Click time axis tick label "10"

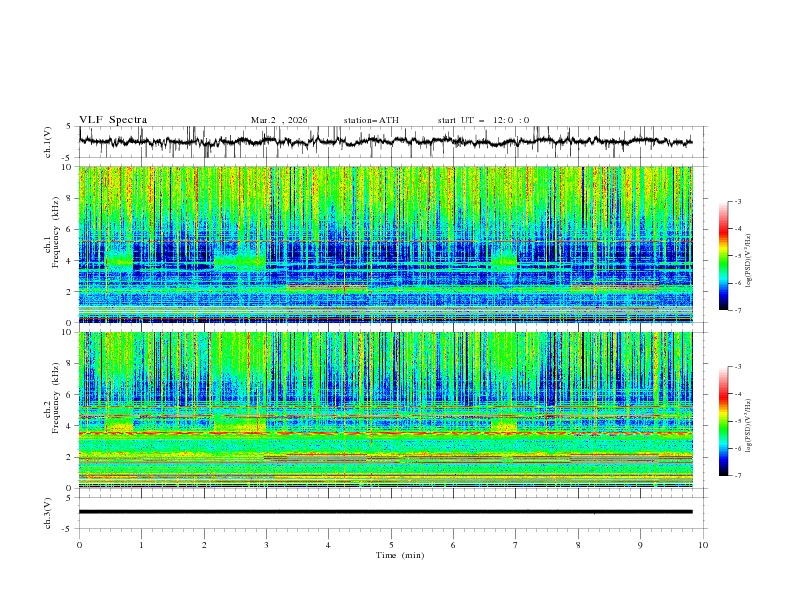click(703, 545)
